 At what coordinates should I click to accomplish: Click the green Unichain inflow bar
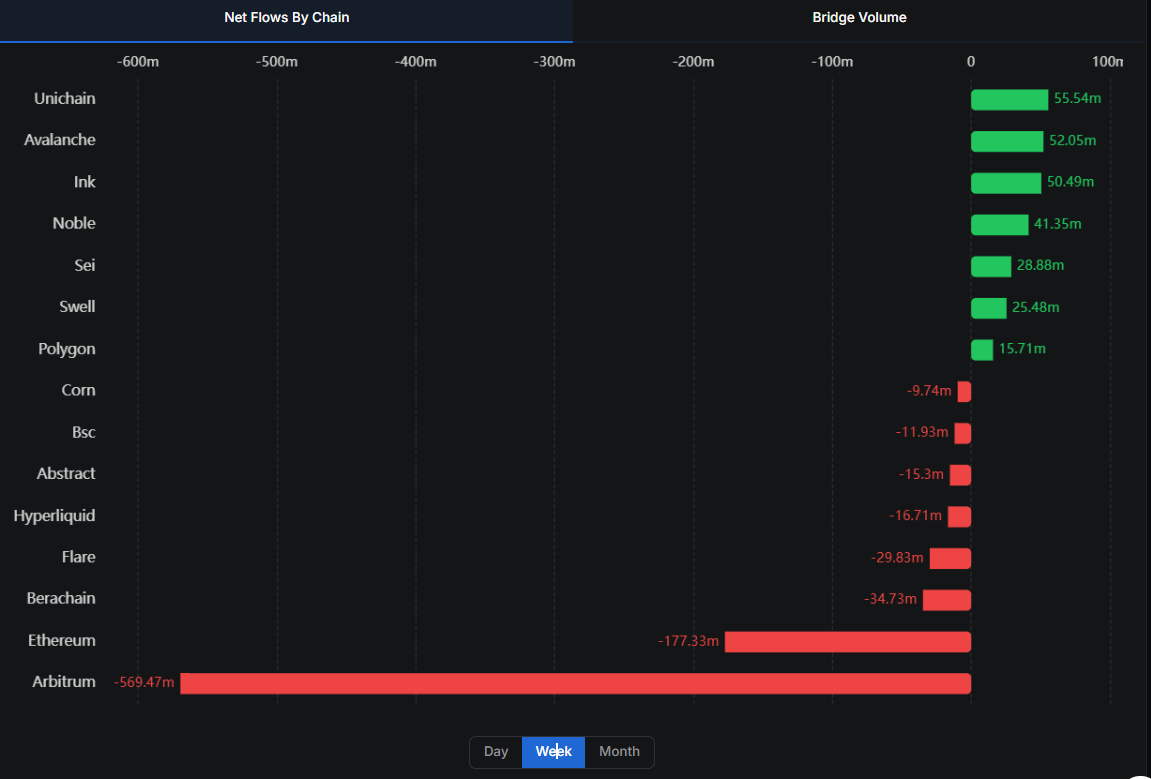1009,100
